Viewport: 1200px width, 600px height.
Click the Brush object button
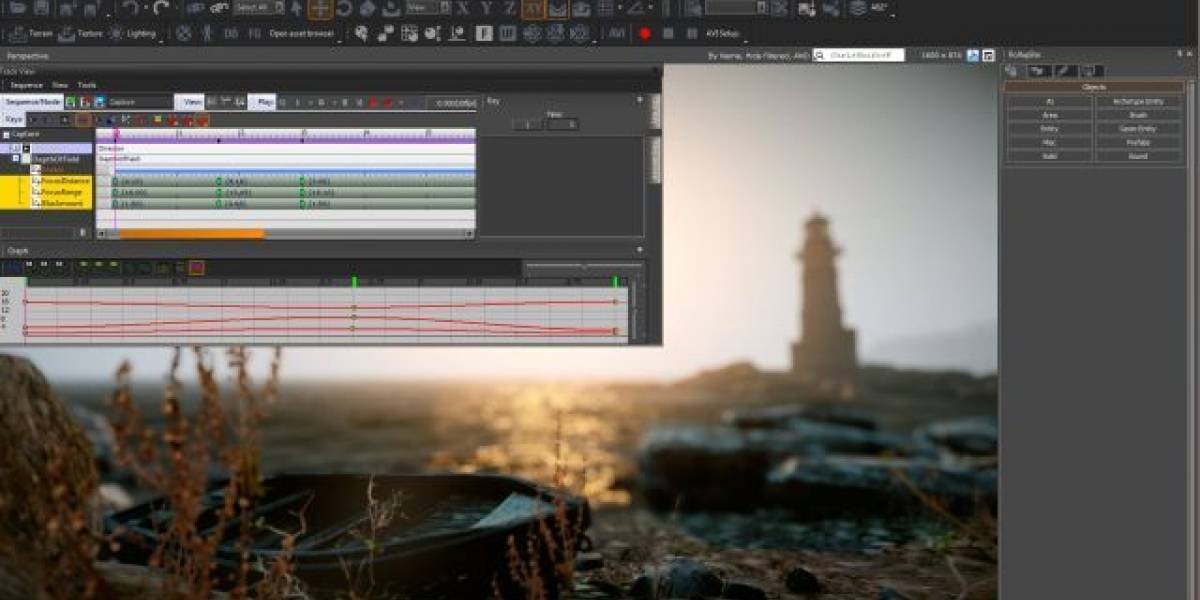coord(1138,115)
